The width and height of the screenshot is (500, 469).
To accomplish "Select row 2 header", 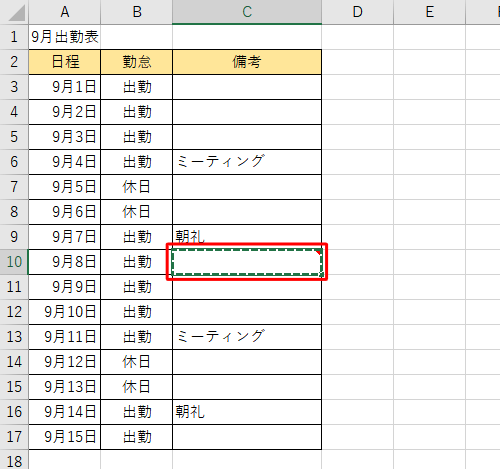I will [14, 62].
